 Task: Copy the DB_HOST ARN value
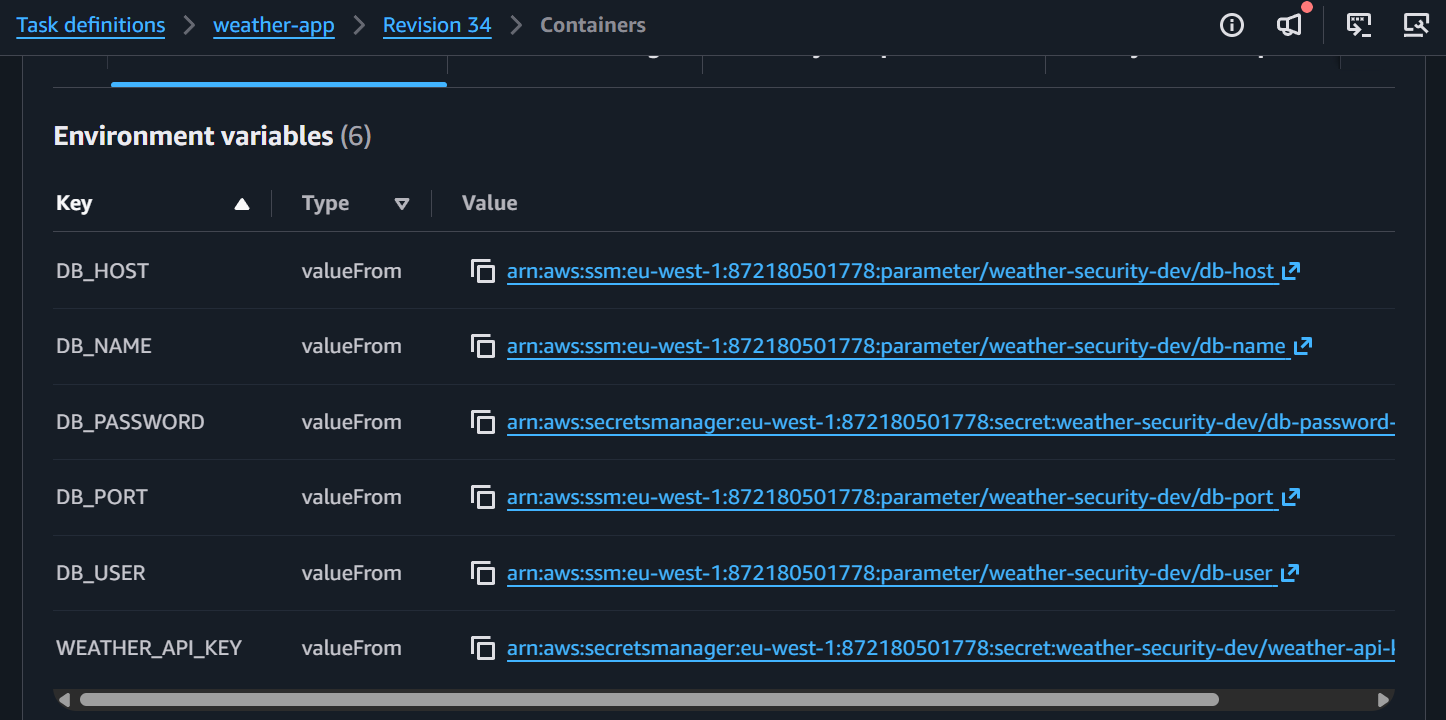point(483,271)
